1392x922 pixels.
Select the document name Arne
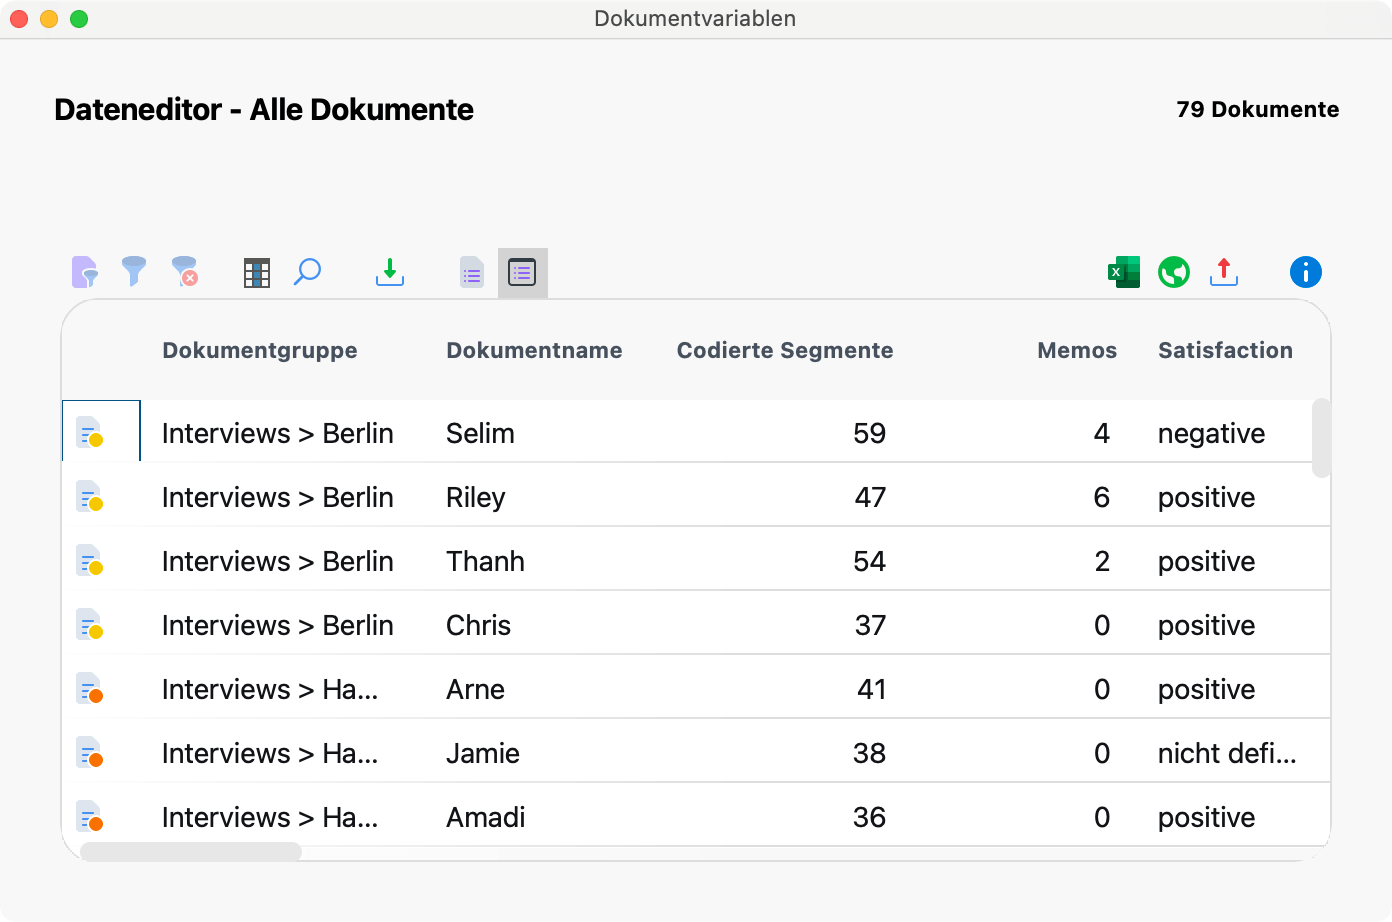point(475,689)
